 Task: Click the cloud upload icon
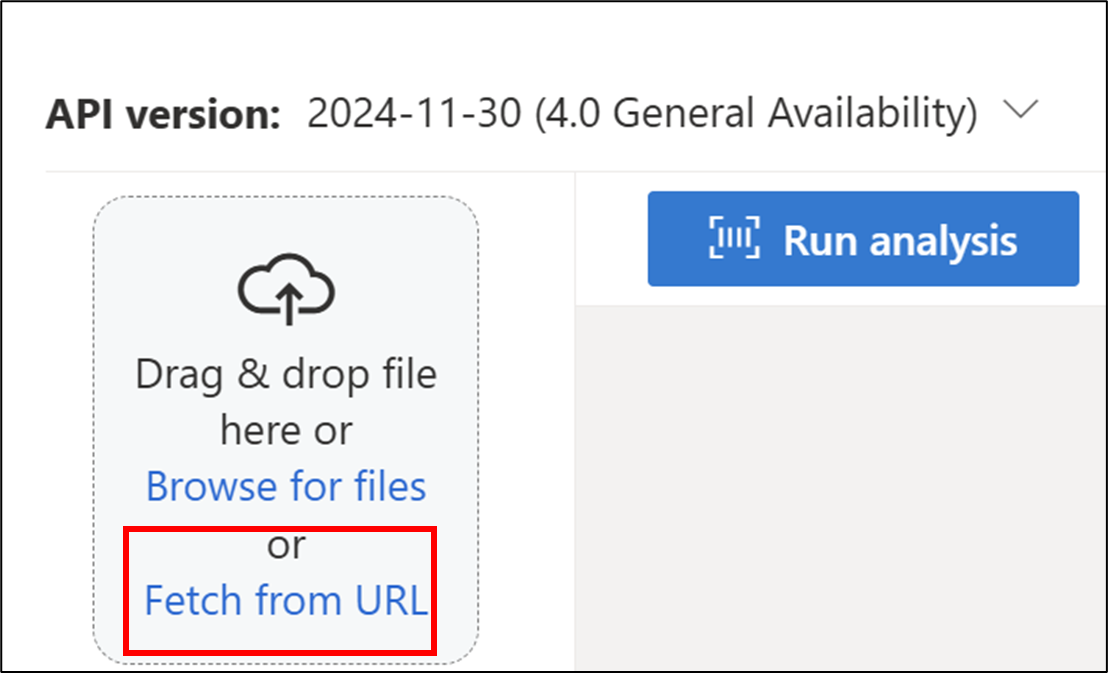(x=286, y=288)
